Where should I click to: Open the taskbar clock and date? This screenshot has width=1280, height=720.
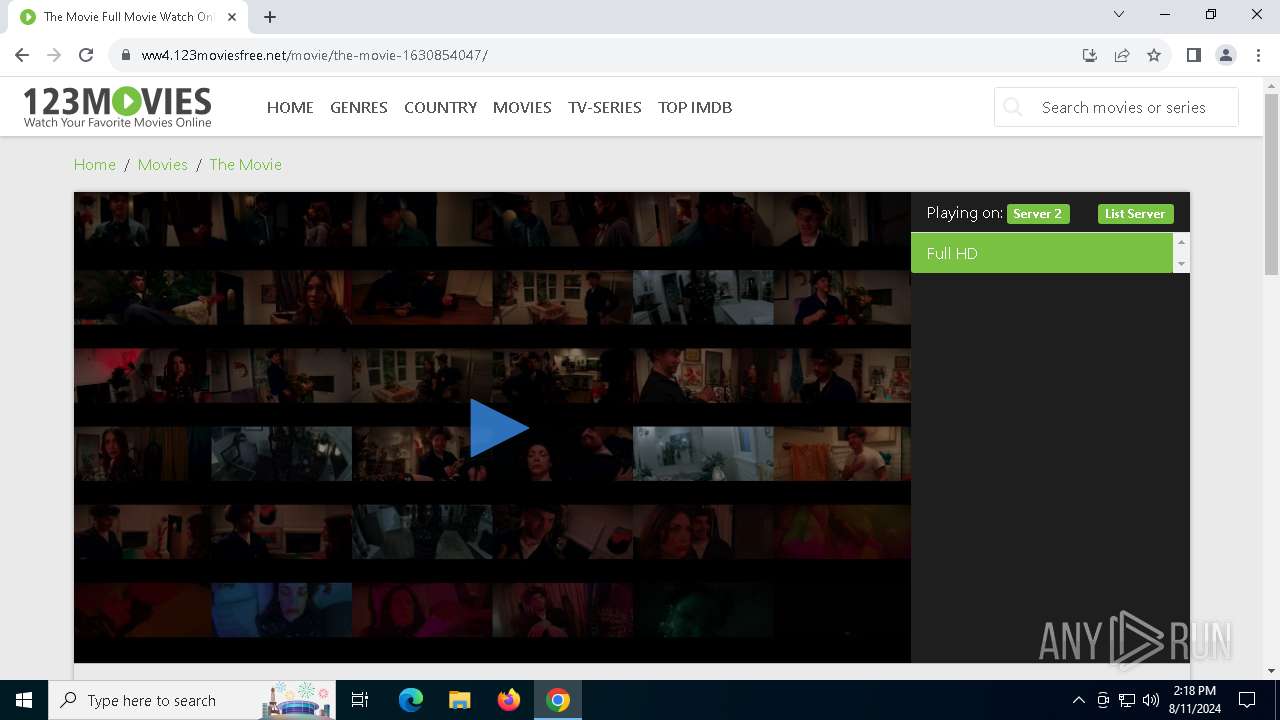(1195, 700)
